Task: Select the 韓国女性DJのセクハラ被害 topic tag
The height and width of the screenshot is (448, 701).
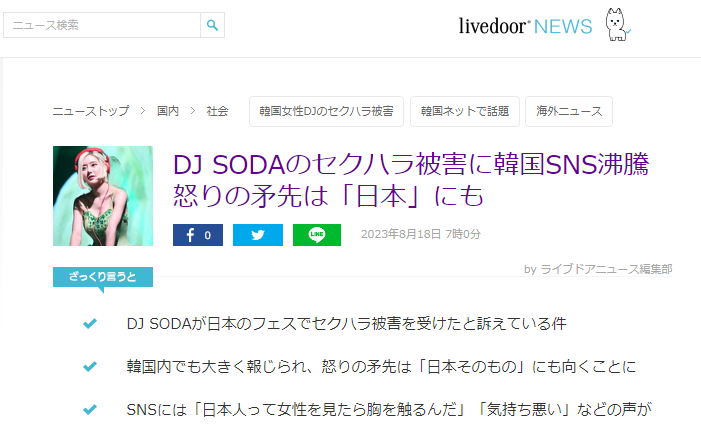Action: 326,111
